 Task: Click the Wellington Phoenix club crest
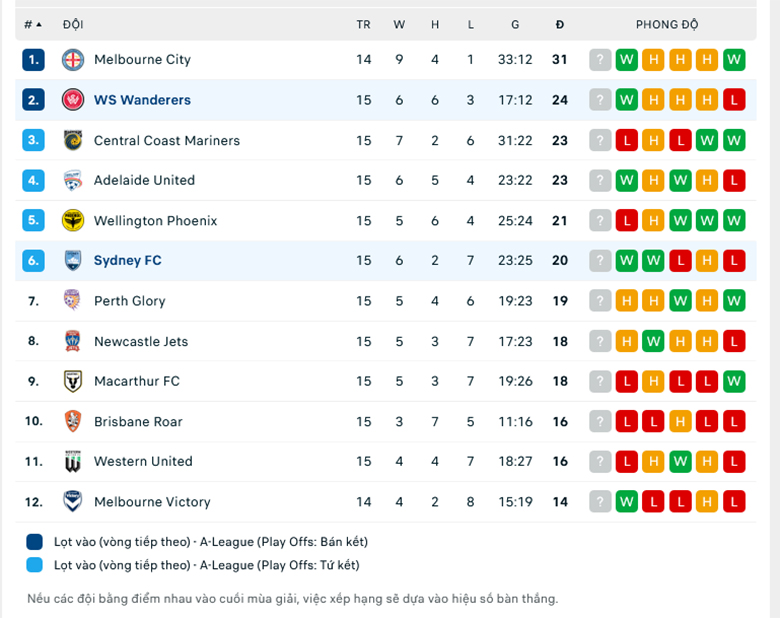click(x=72, y=221)
